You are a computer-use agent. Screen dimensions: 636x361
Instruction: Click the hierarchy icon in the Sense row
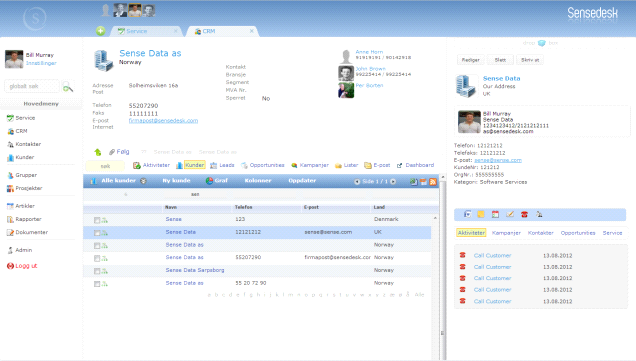pyautogui.click(x=105, y=220)
